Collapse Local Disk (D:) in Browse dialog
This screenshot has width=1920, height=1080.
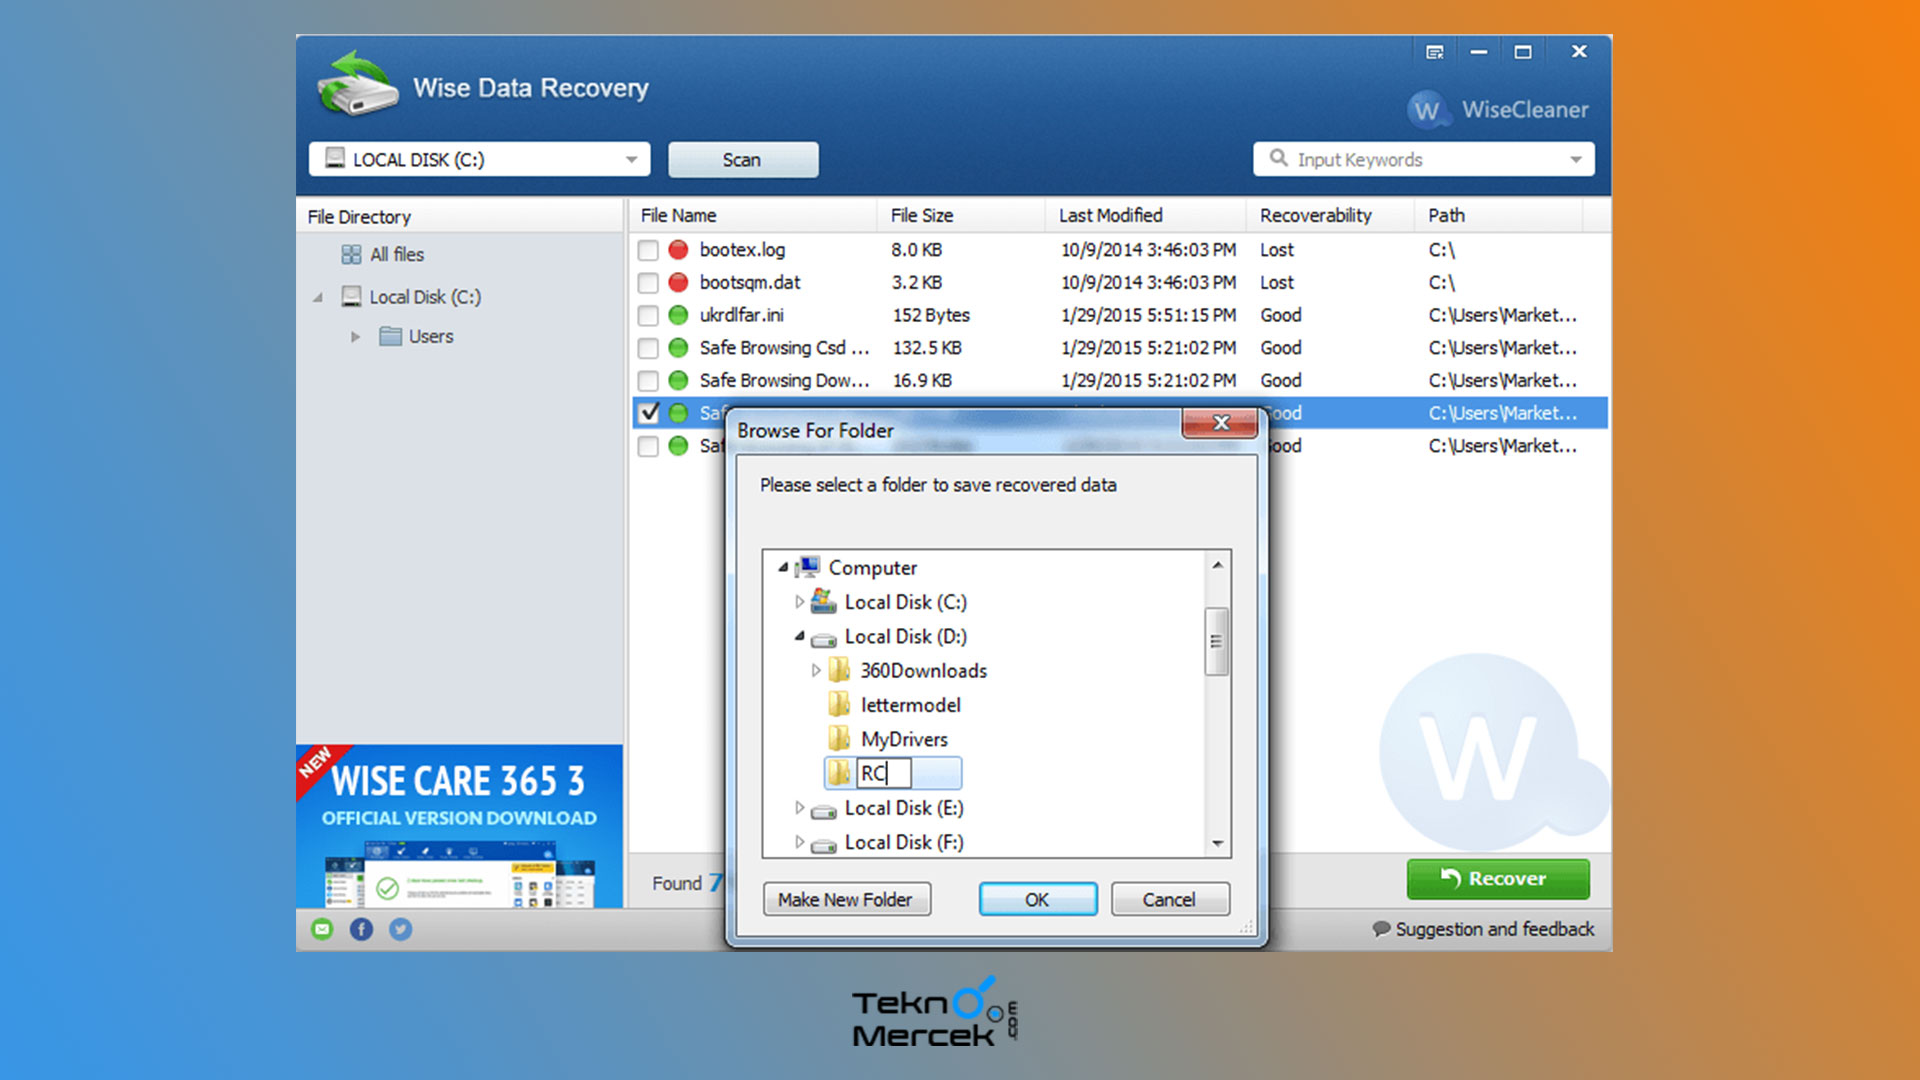coord(799,636)
